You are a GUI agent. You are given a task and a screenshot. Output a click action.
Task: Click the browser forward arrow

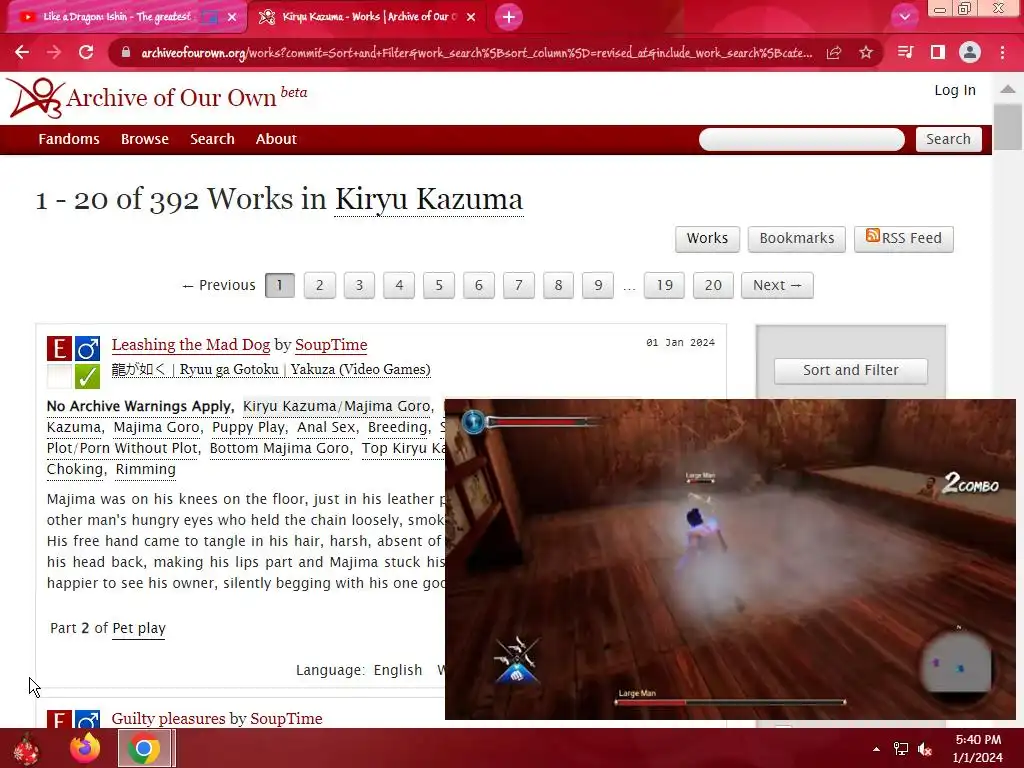pos(54,52)
